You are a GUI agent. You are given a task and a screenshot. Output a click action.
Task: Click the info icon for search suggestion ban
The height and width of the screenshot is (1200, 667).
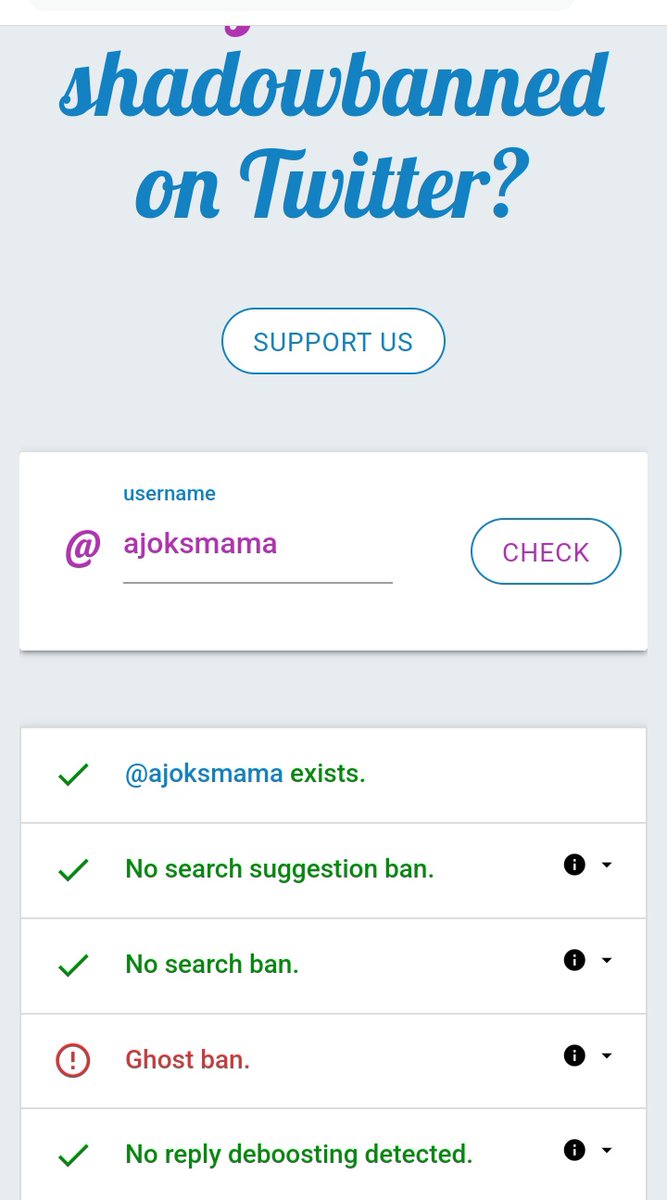pyautogui.click(x=574, y=865)
